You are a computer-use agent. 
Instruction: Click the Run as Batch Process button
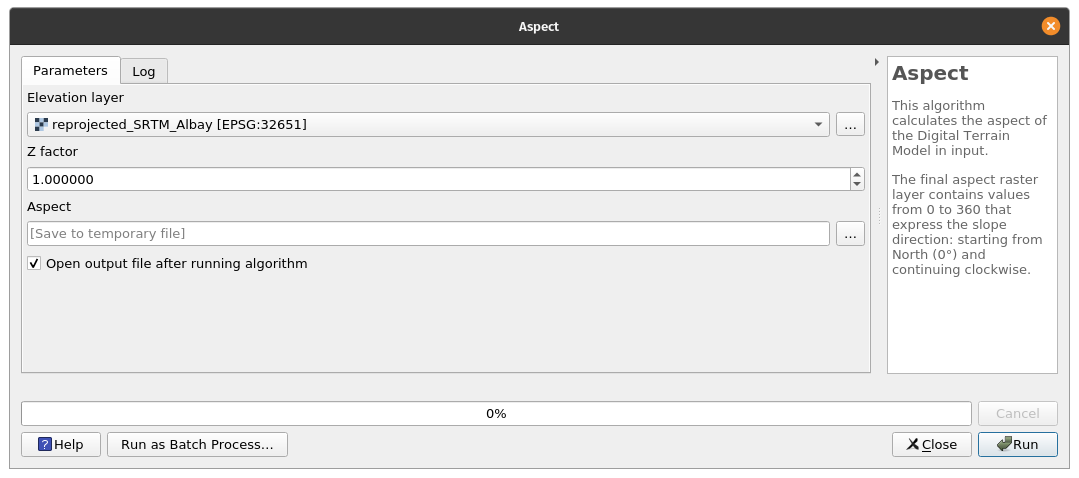coord(197,444)
